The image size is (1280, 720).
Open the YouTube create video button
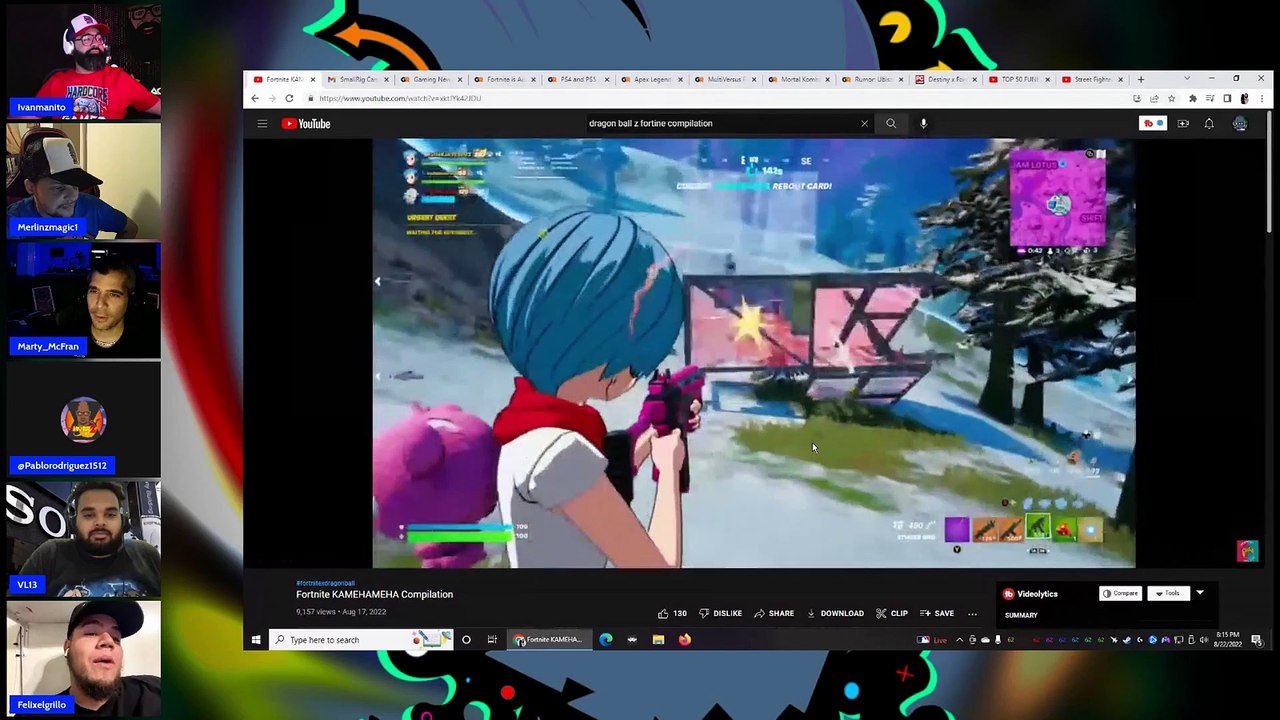click(x=1183, y=124)
